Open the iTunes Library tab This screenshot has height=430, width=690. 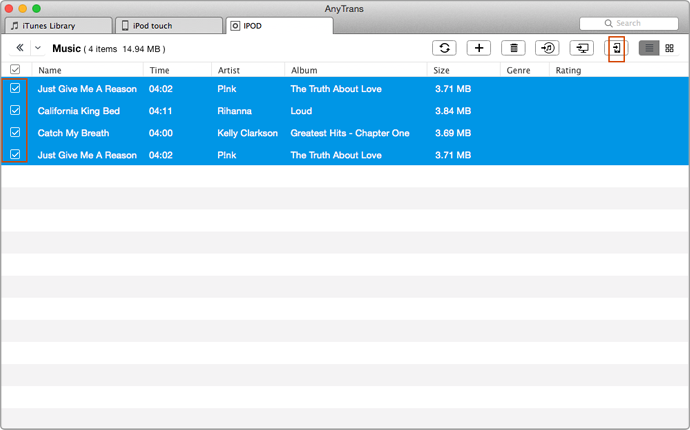pyautogui.click(x=58, y=26)
